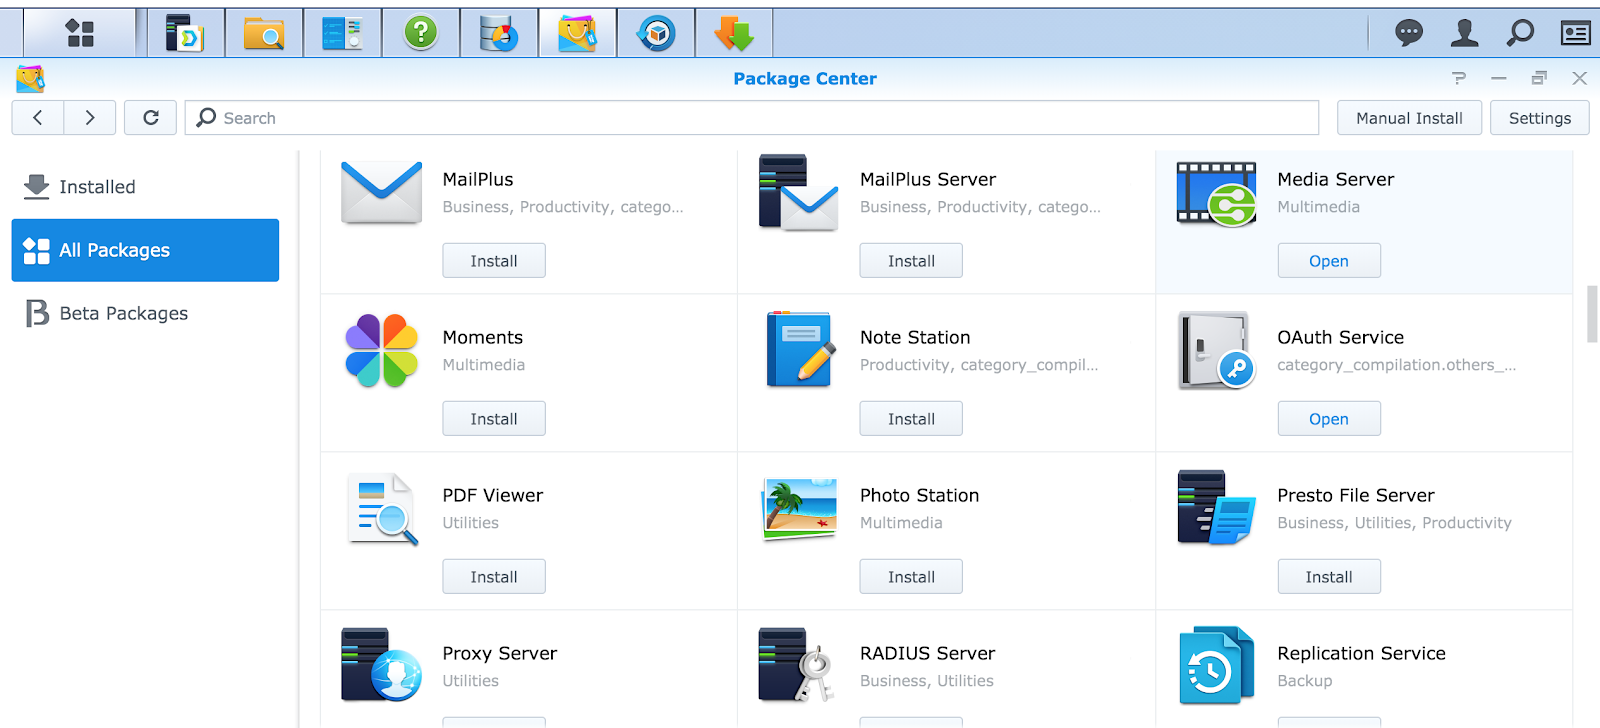
Task: Launch Control Panel from the taskbar
Action: (342, 33)
